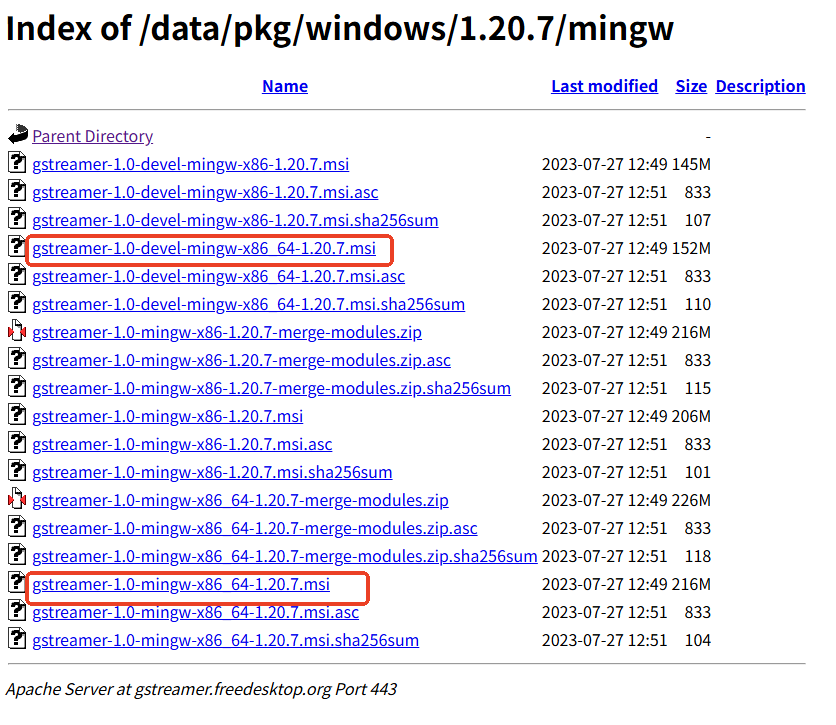Open gstreamer-1.0-devel-mingw-x86-1.20.7.msi.asc signature link

205,192
